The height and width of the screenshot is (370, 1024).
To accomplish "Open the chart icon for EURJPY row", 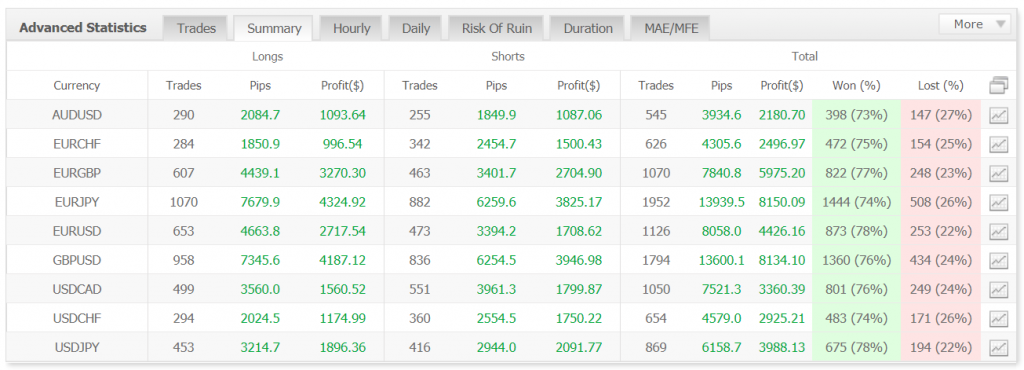I will [x=998, y=202].
